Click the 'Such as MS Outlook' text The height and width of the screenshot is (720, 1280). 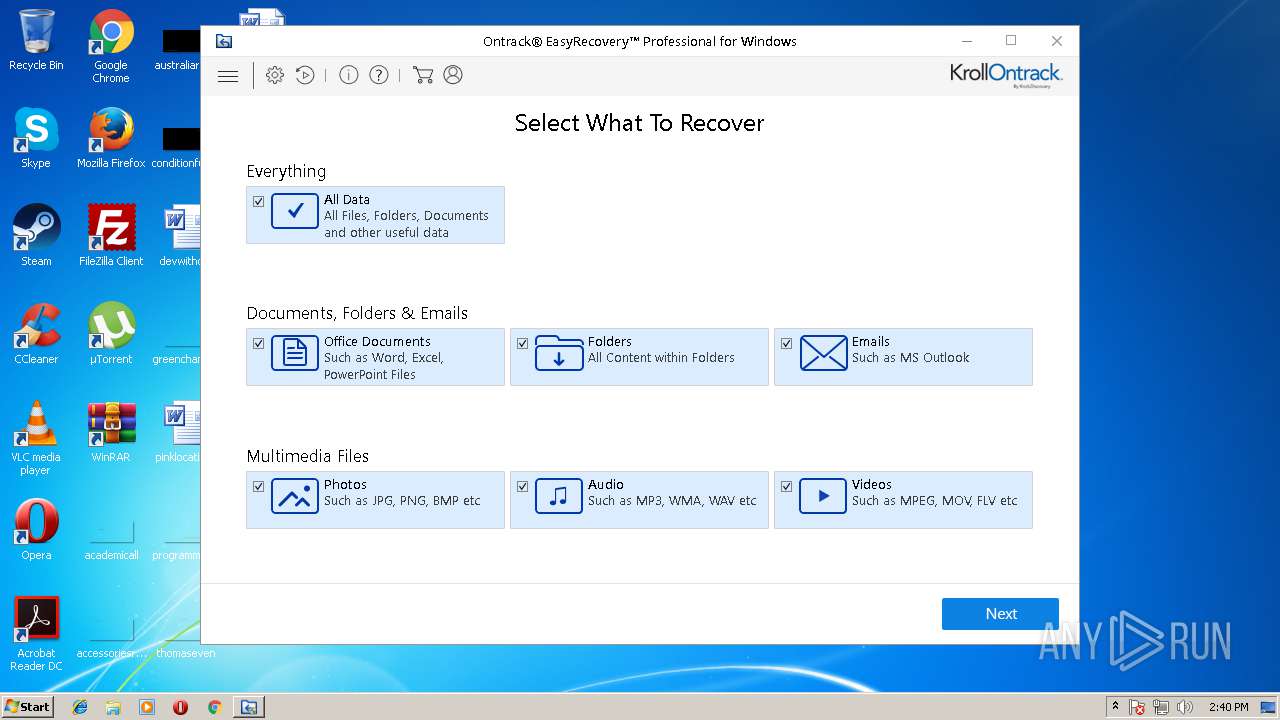coord(911,357)
